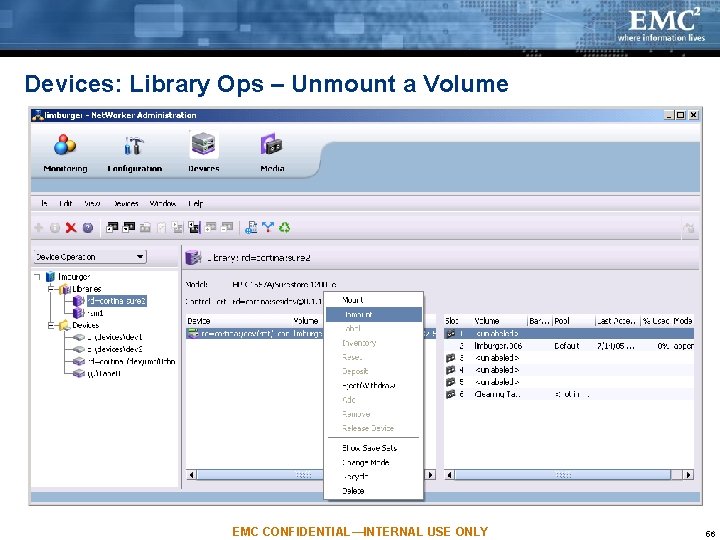This screenshot has height=540, width=720.
Task: Open the Help menu
Action: click(195, 203)
